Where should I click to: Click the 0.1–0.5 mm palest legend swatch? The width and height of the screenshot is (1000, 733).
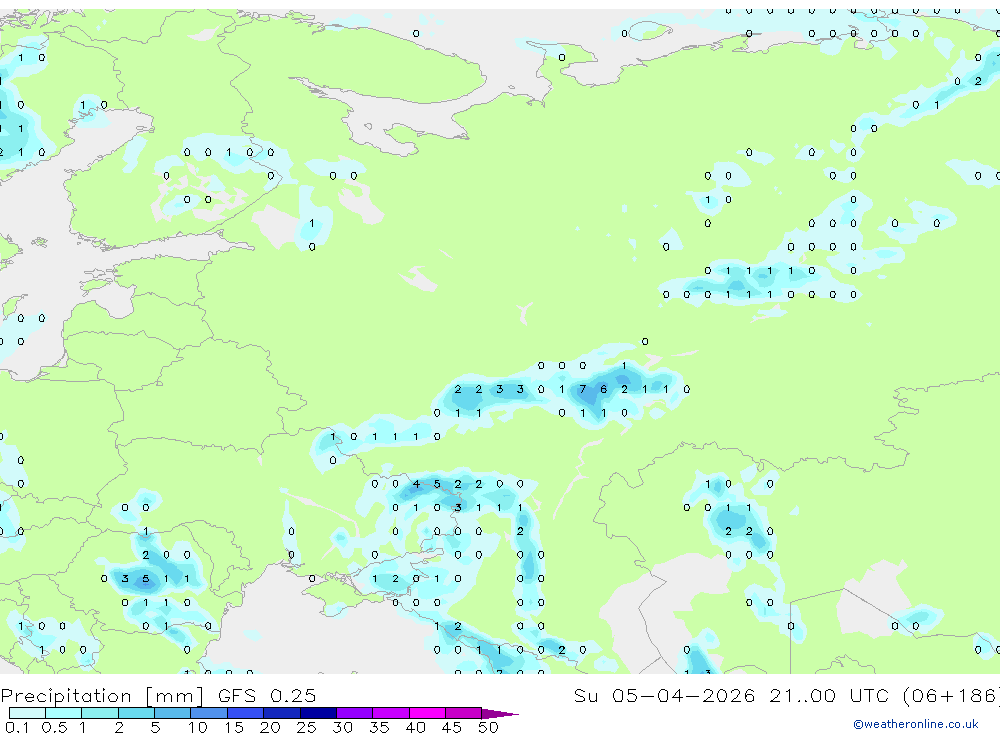click(x=27, y=713)
